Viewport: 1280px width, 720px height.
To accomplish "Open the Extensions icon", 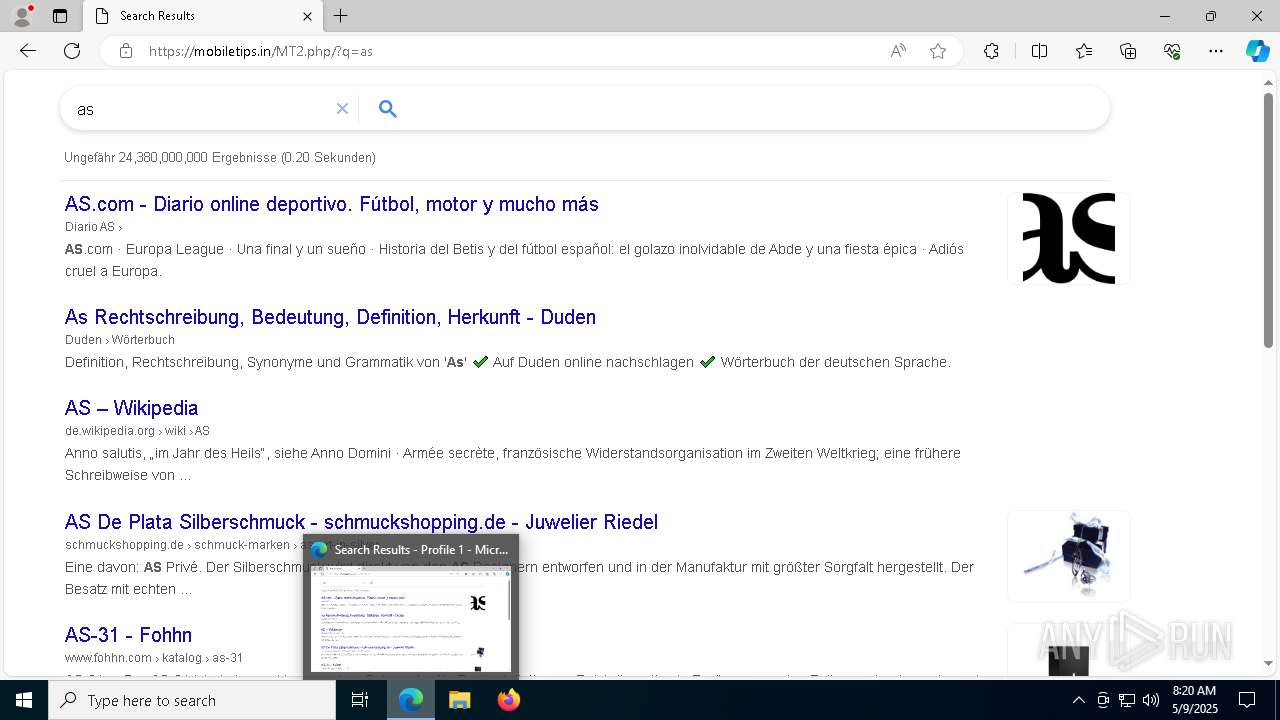I will coord(991,51).
